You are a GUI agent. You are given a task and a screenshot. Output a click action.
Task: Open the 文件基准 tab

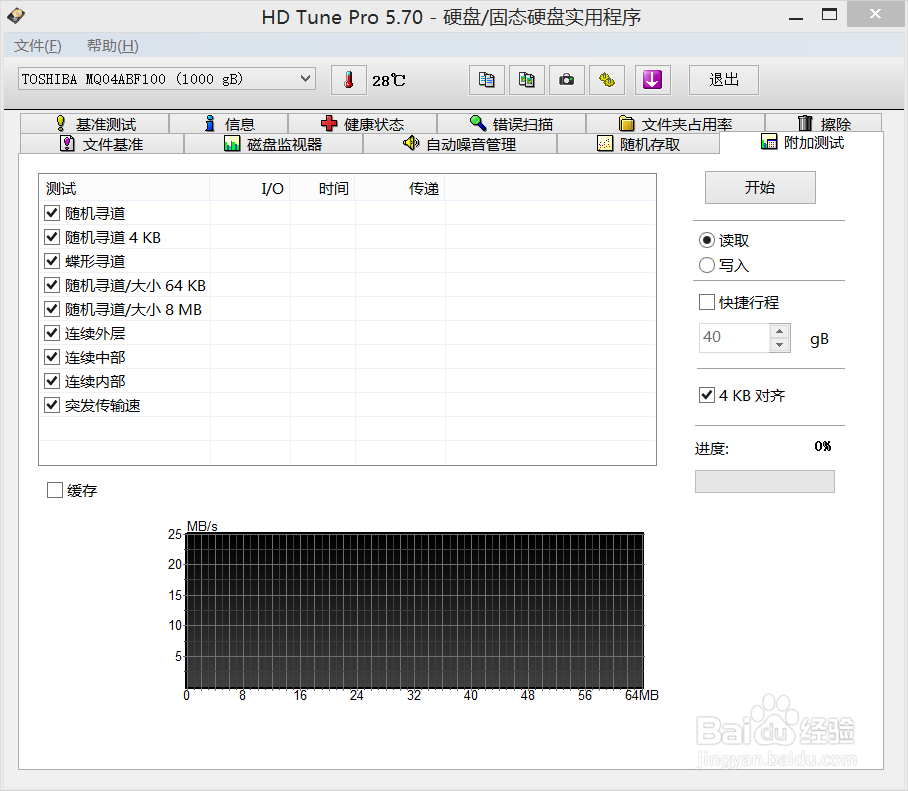pos(102,144)
